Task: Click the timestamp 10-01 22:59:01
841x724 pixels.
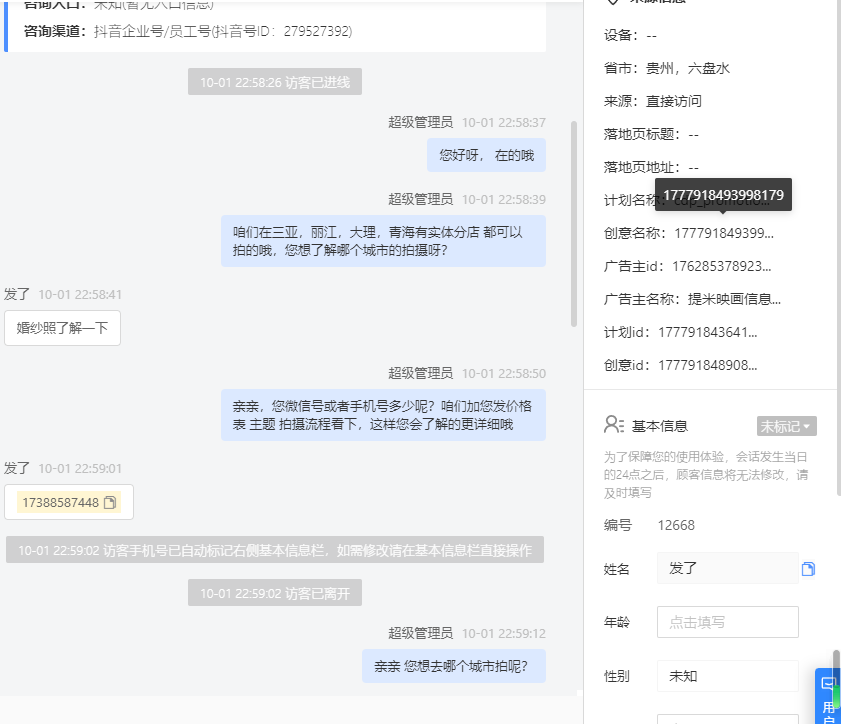Action: pyautogui.click(x=80, y=468)
